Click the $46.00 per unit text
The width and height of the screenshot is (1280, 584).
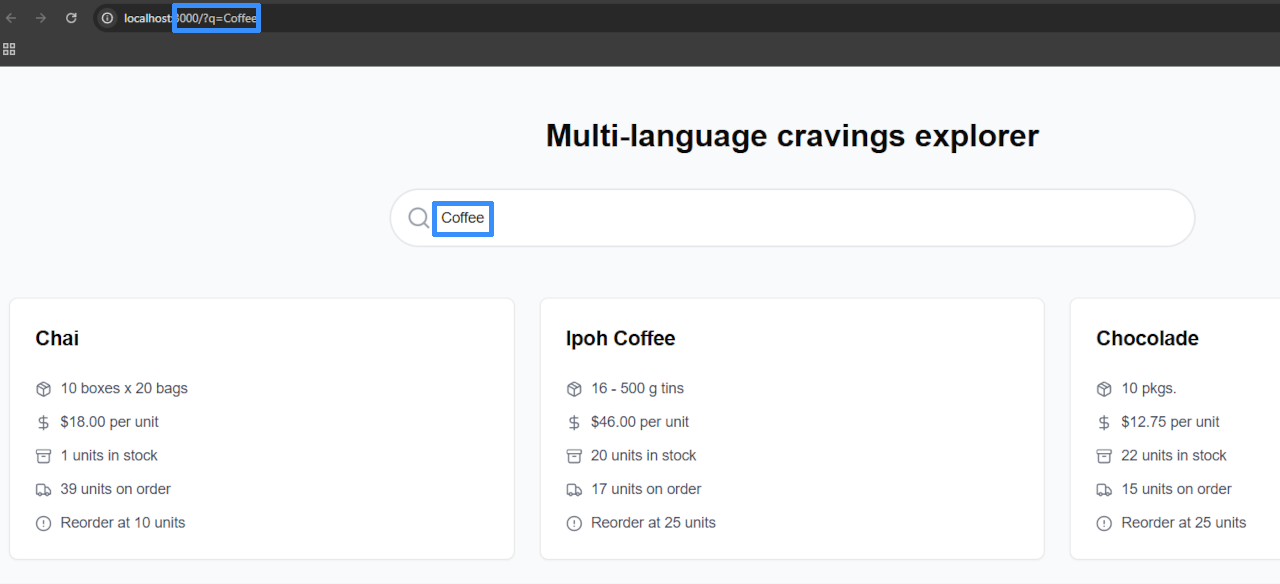click(x=640, y=422)
